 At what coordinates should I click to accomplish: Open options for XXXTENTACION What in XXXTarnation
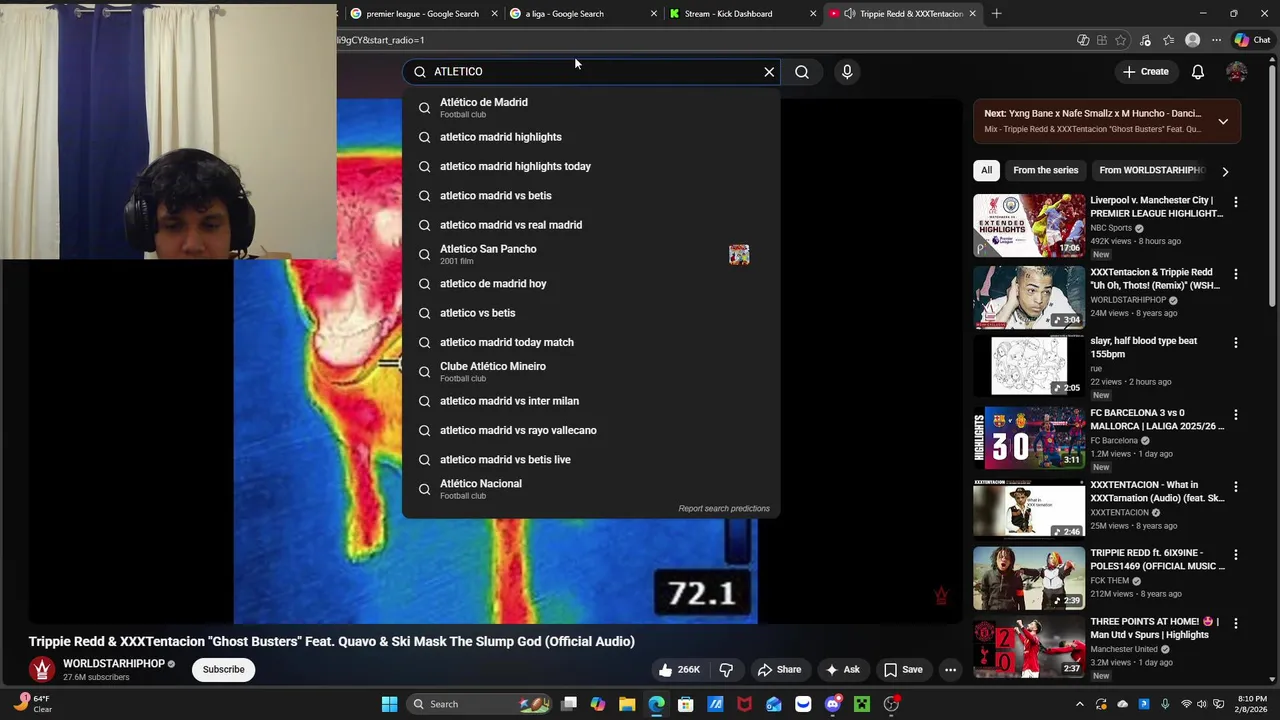pos(1236,487)
